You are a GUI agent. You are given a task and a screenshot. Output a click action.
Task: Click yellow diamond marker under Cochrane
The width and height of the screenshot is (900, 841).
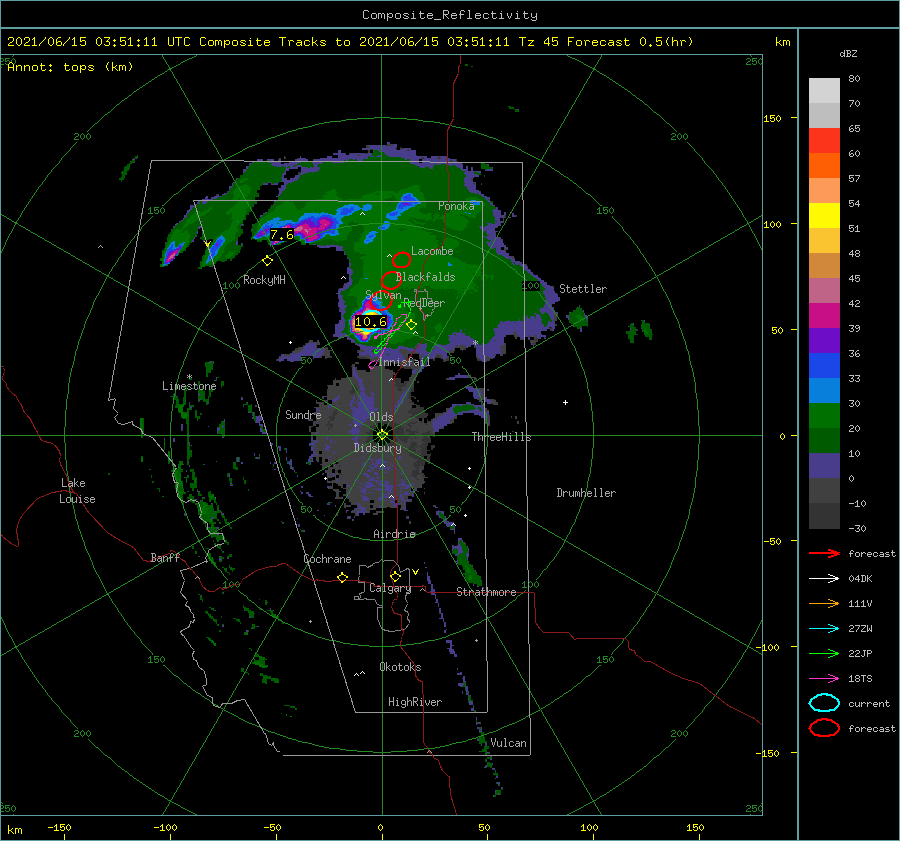[342, 578]
